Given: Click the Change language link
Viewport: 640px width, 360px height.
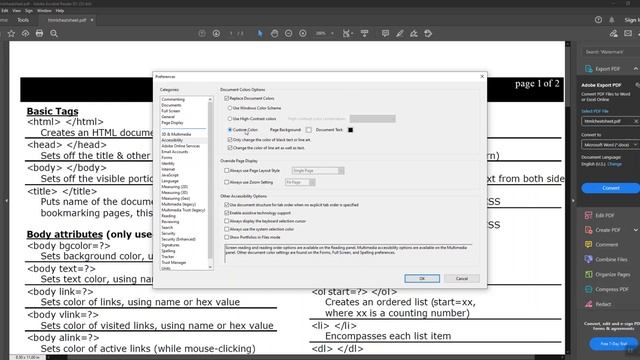Looking at the screenshot, I should [614, 164].
